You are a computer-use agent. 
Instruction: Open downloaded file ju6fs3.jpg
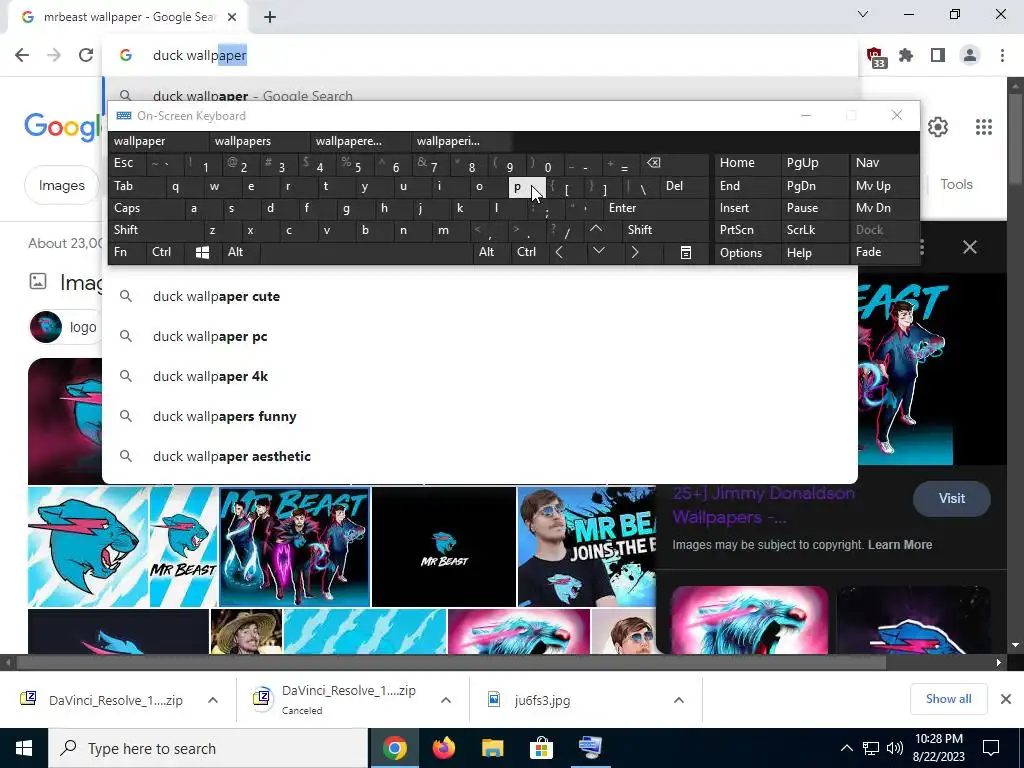point(542,700)
